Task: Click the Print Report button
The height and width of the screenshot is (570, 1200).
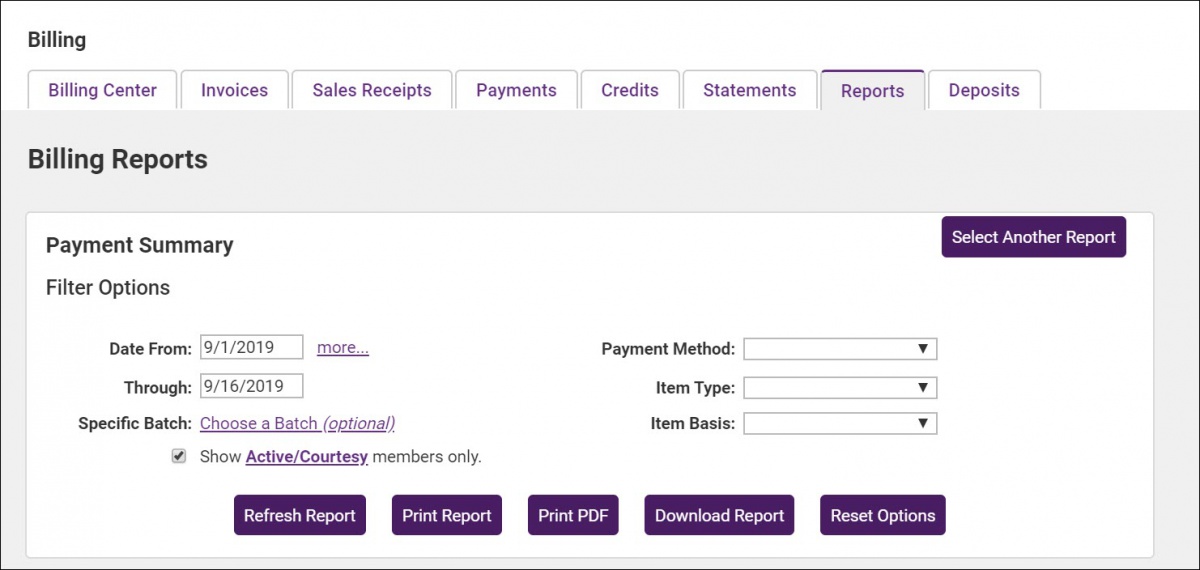Action: (446, 516)
